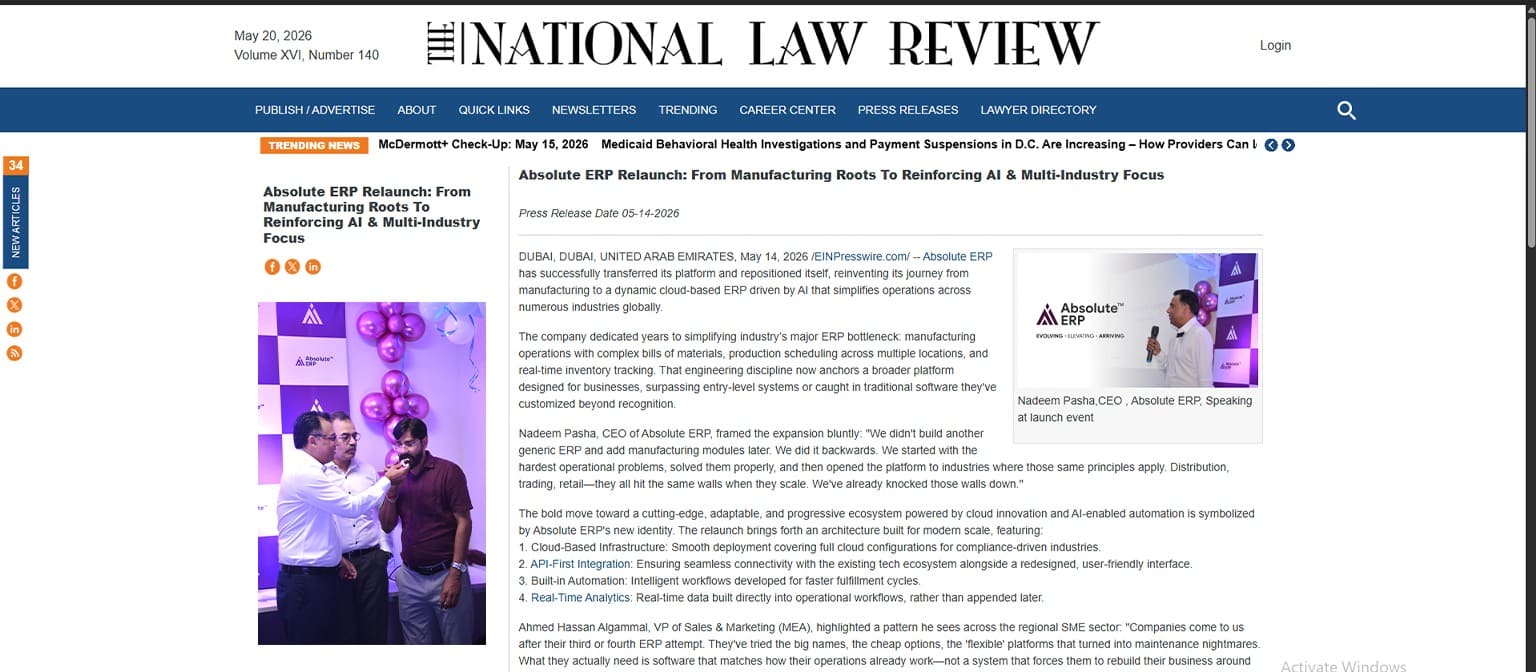Follow the EINPresswire.com link
1536x672 pixels.
(862, 257)
